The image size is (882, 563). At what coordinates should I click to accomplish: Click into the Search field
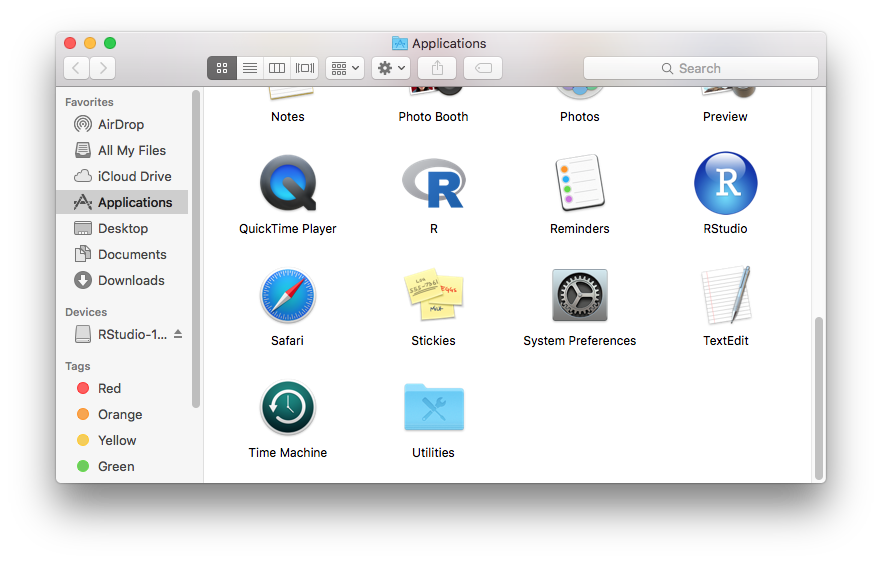[x=700, y=68]
